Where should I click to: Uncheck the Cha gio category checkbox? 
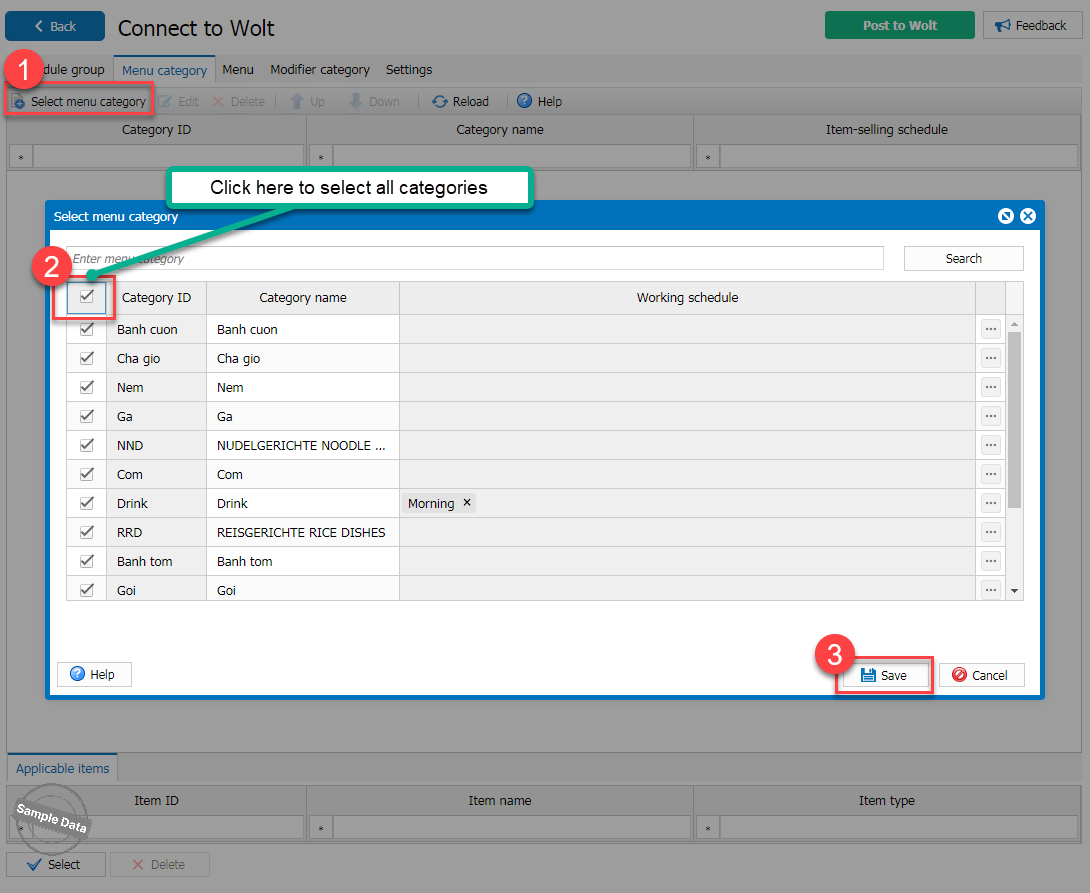86,358
